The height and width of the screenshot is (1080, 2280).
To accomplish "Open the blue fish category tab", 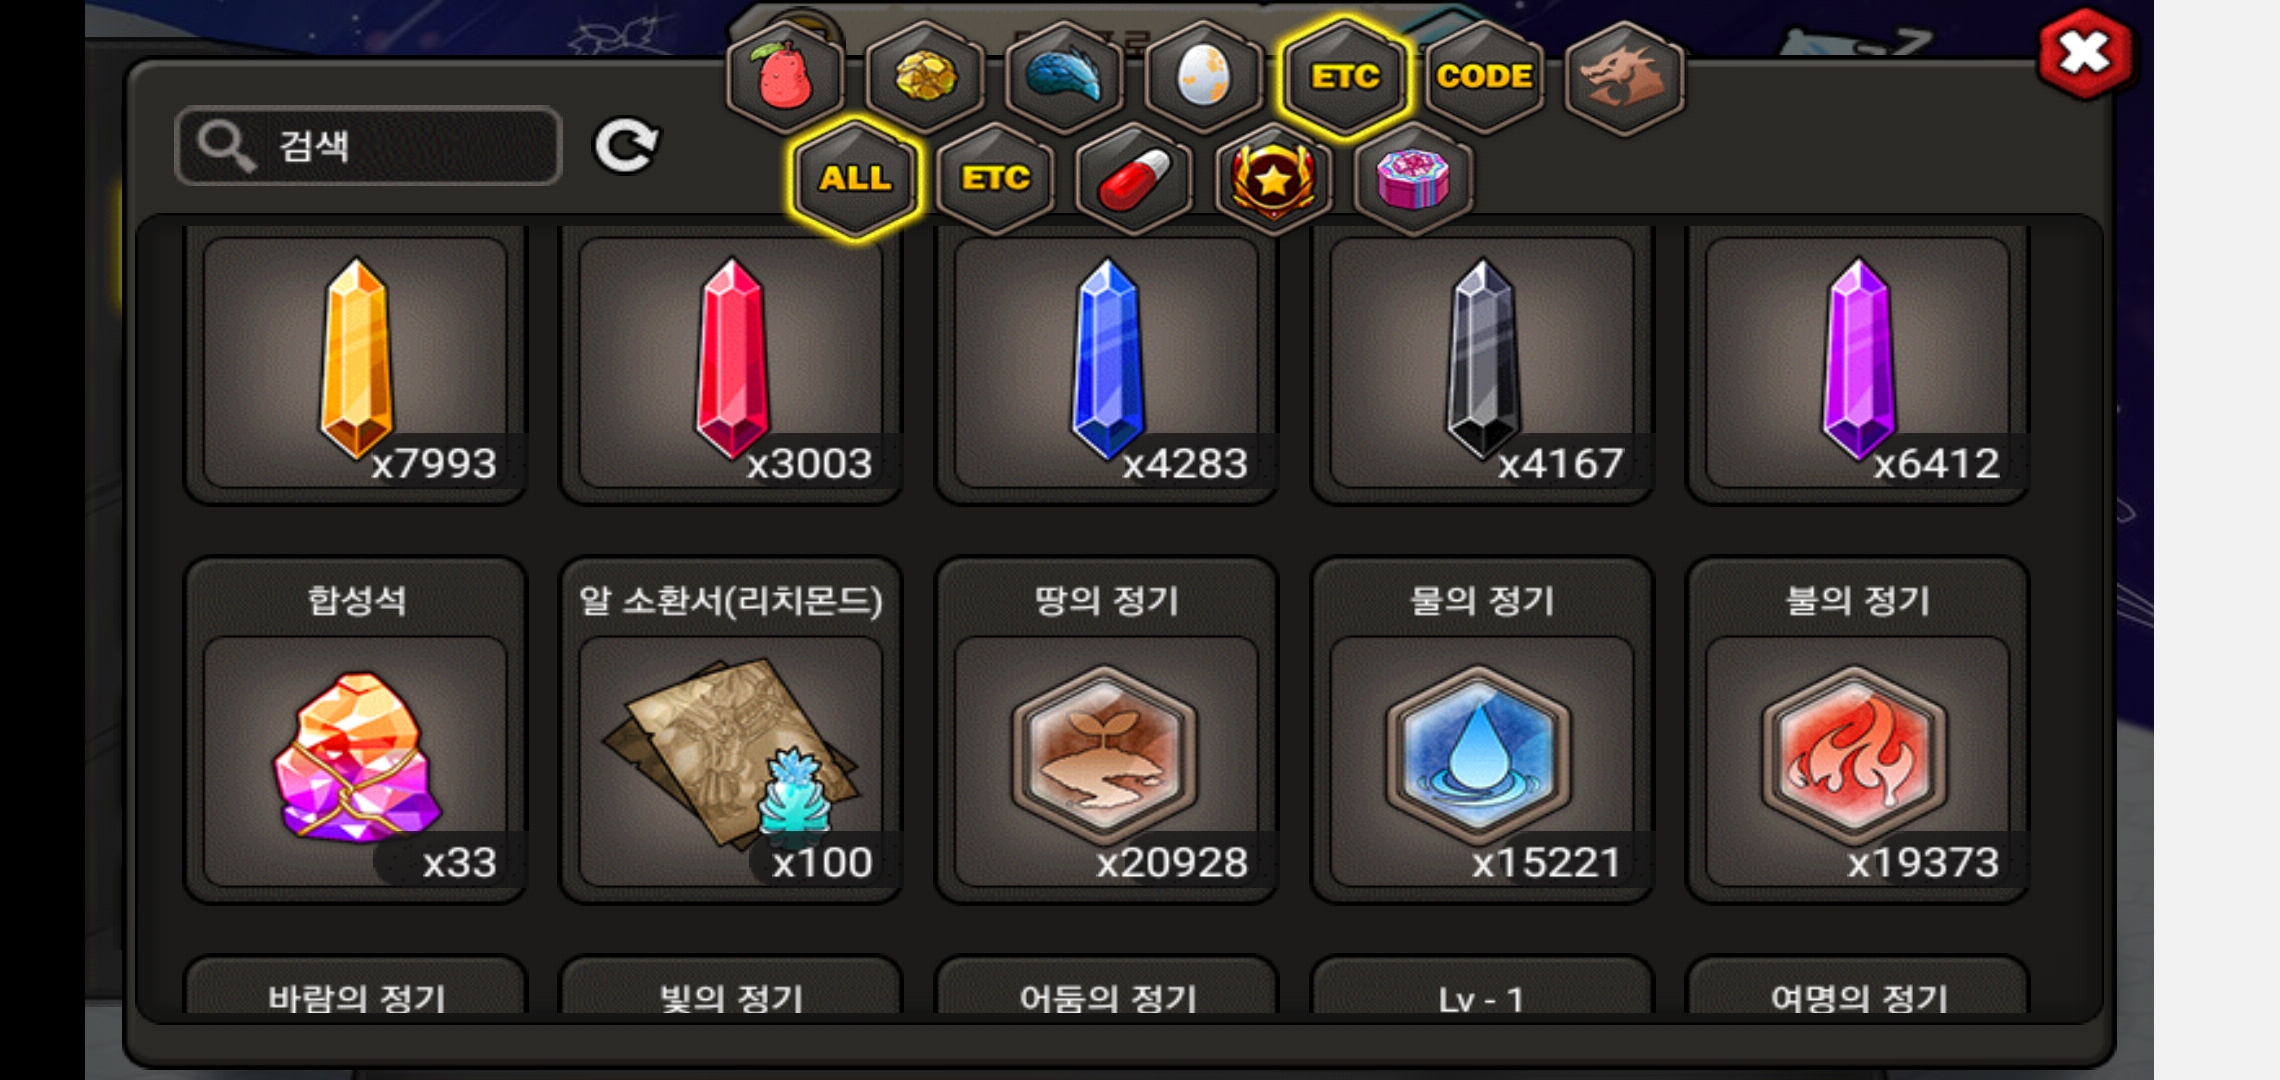I will point(1064,76).
